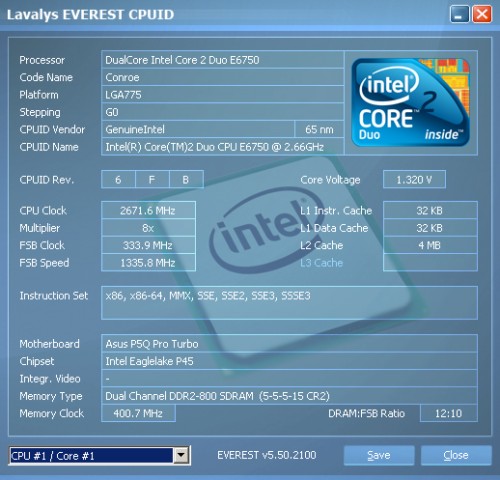Click the 1335.8 MHz FSB speed value

[x=148, y=263]
